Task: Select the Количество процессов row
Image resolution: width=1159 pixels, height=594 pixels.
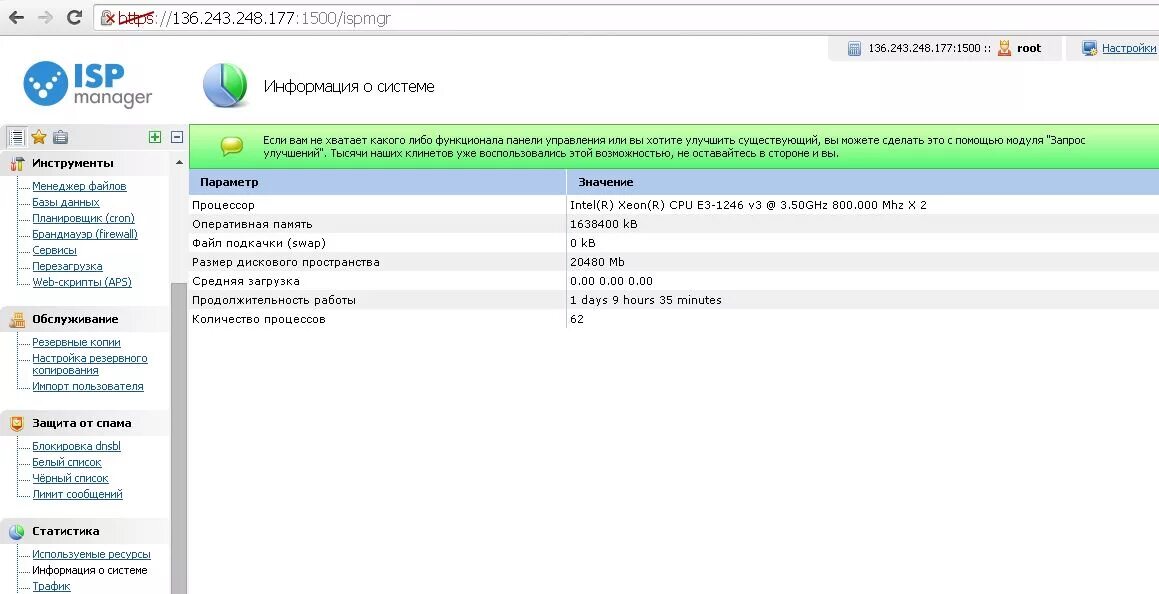Action: 674,319
